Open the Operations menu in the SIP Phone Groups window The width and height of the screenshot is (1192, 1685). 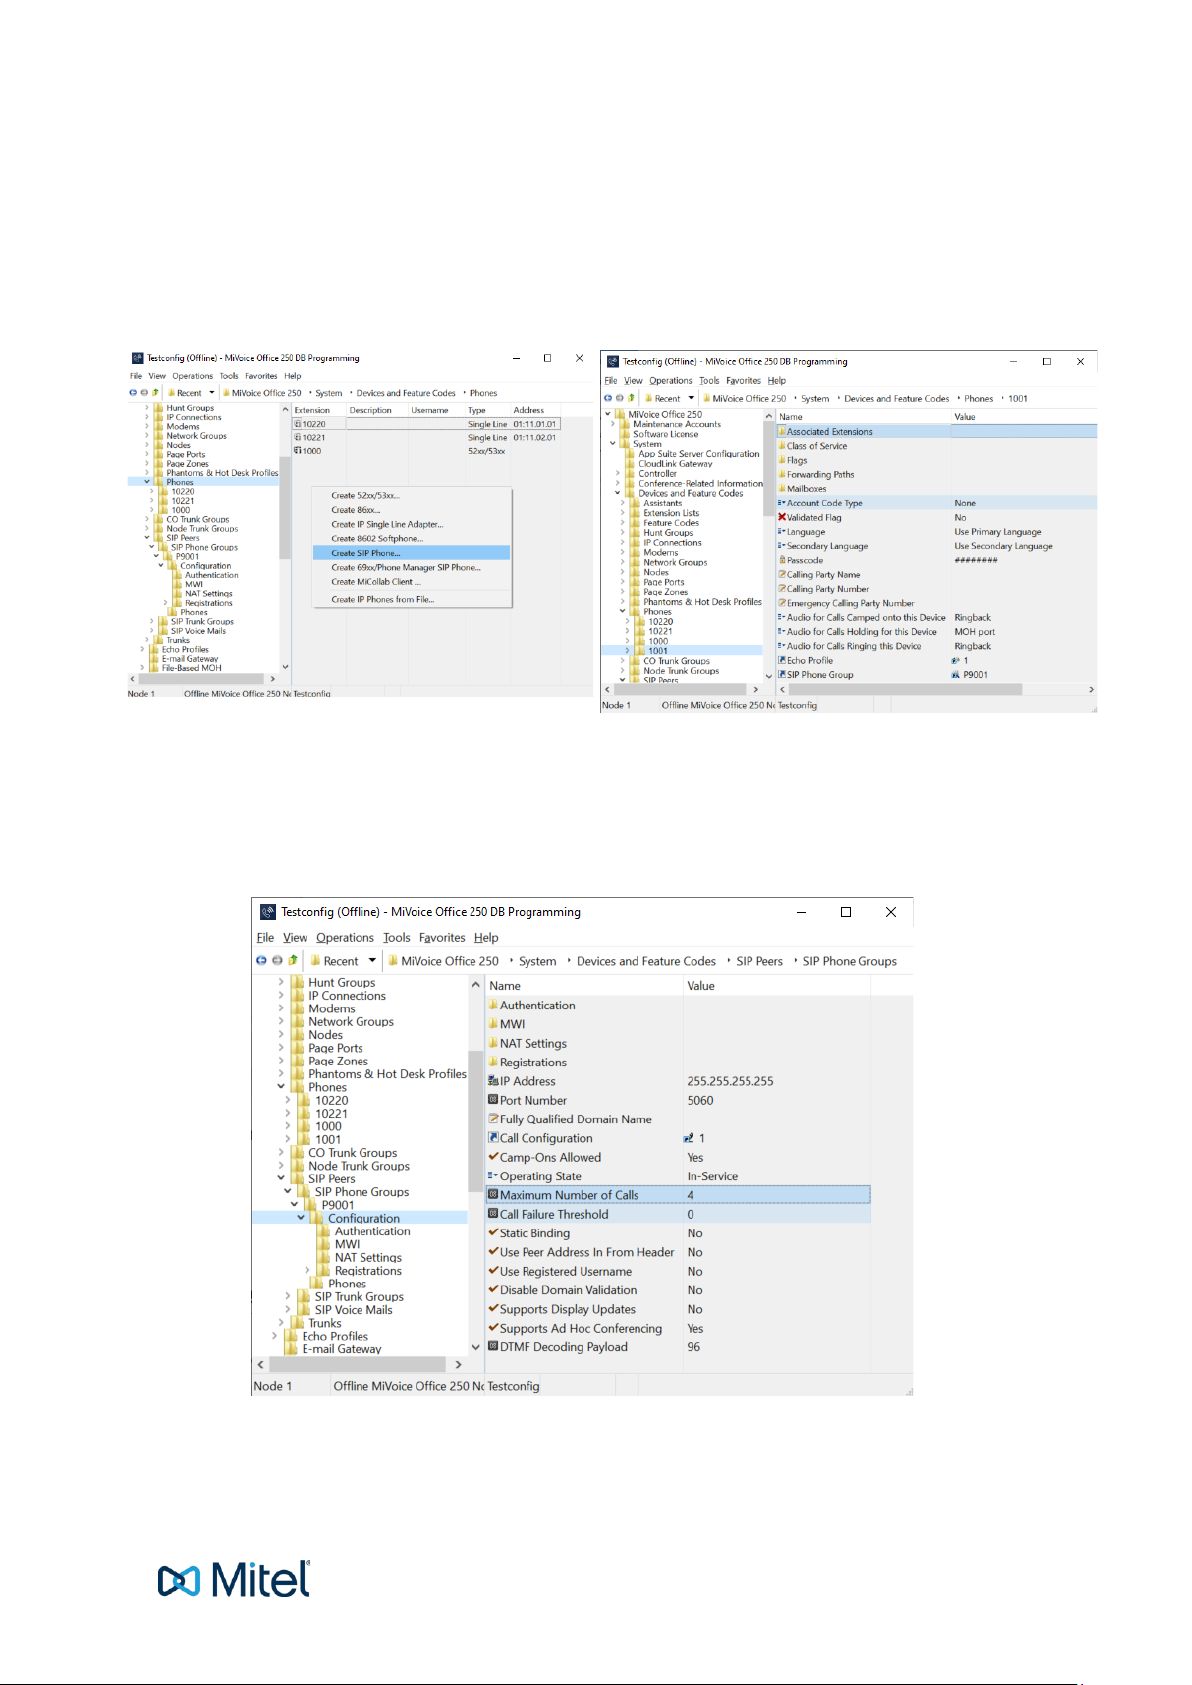[345, 938]
